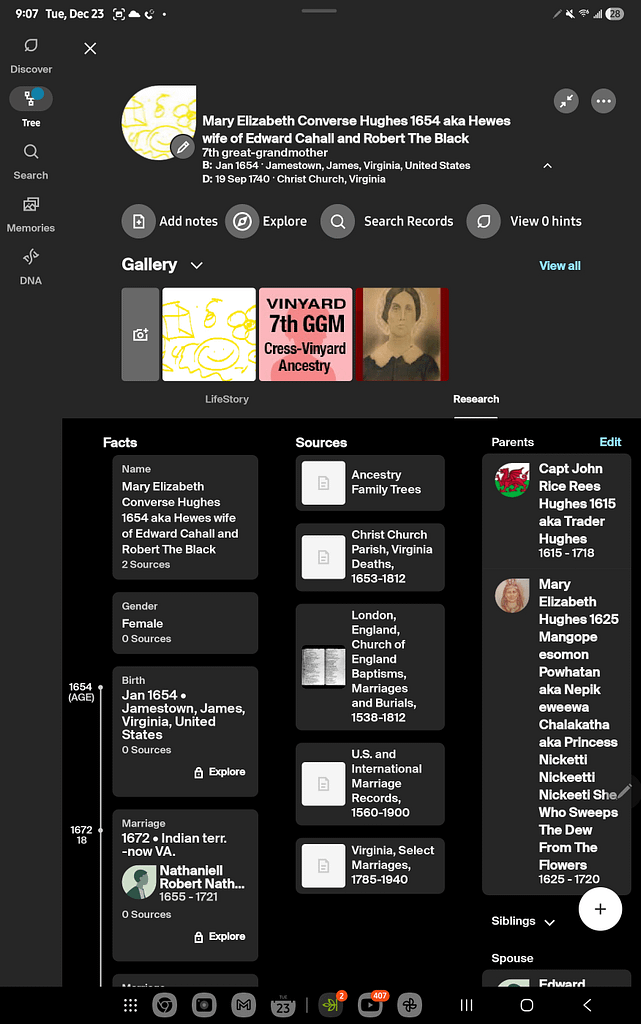Open the Search icon in sidebar
Image resolution: width=641 pixels, height=1024 pixels.
coord(31,160)
